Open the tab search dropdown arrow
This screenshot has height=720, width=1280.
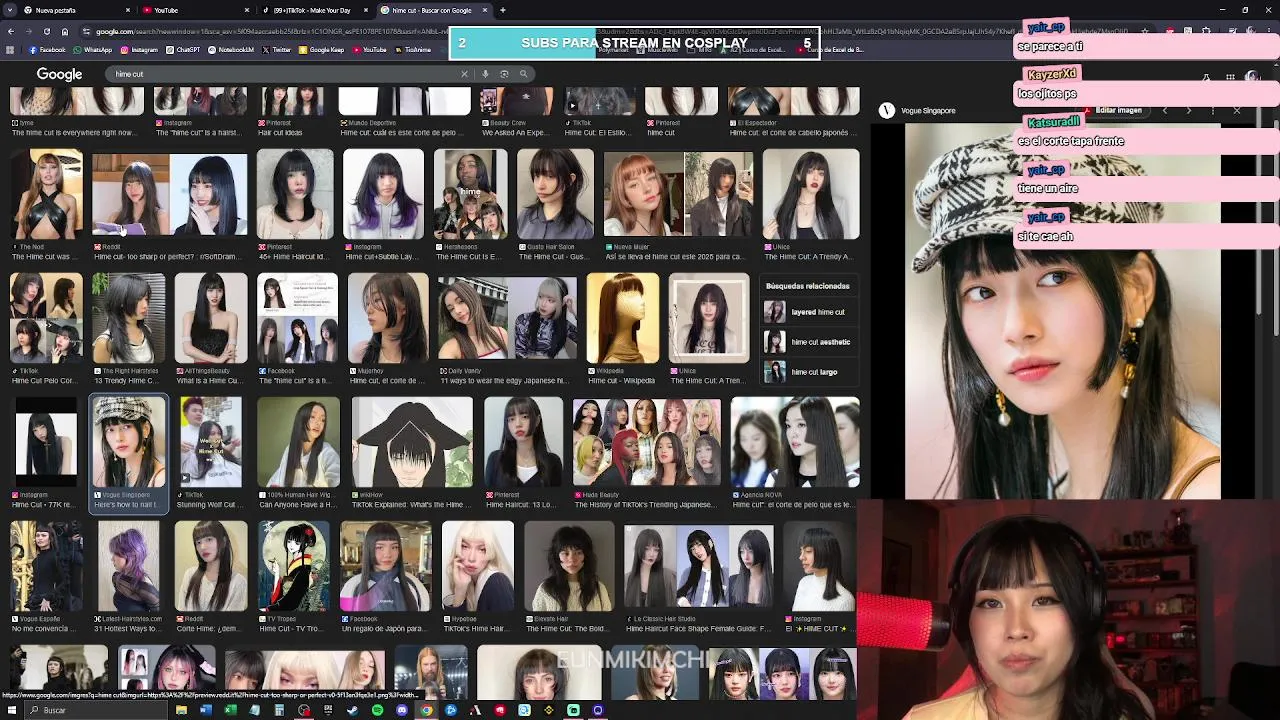[x=9, y=10]
